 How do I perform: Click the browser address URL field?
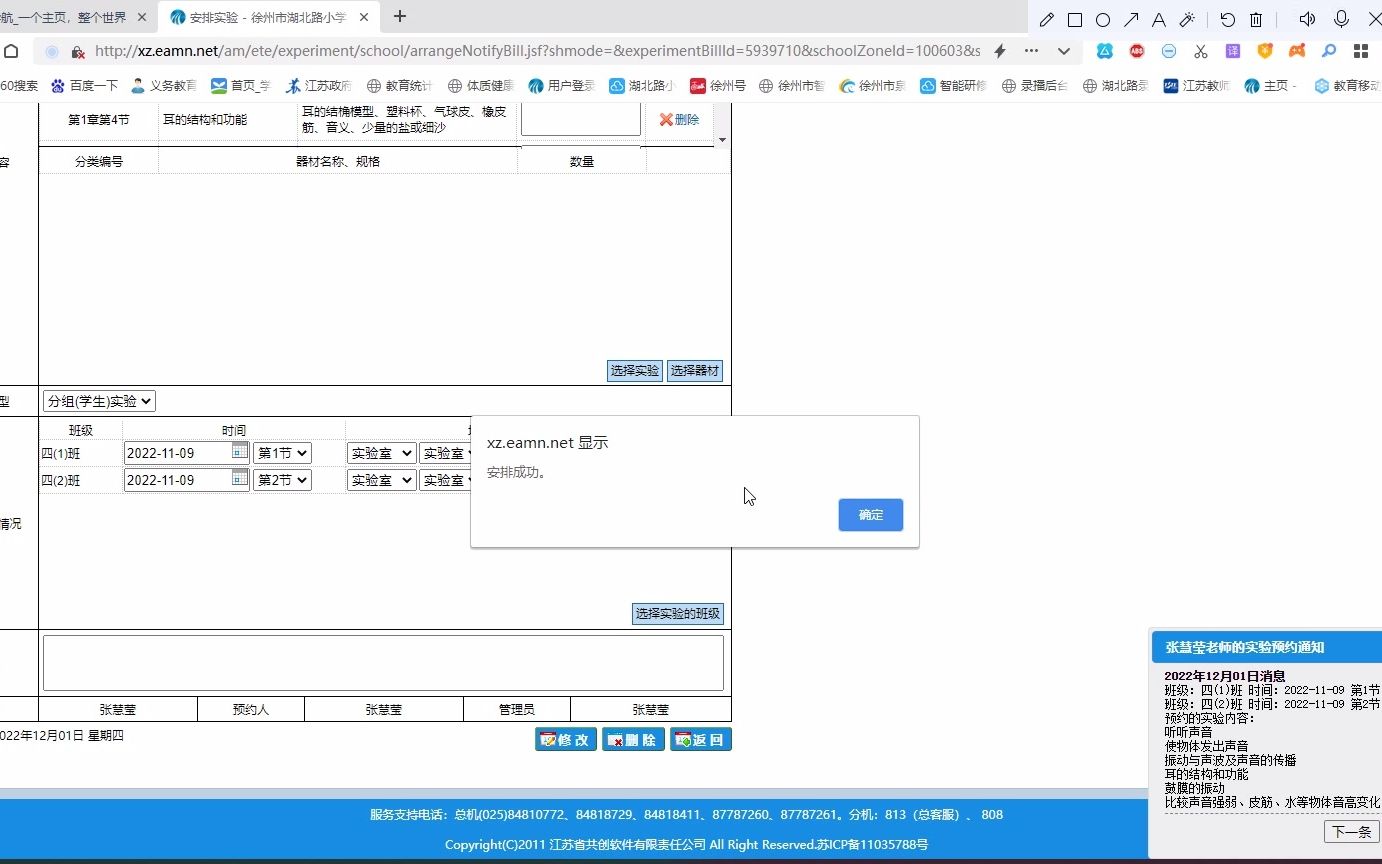(x=537, y=51)
